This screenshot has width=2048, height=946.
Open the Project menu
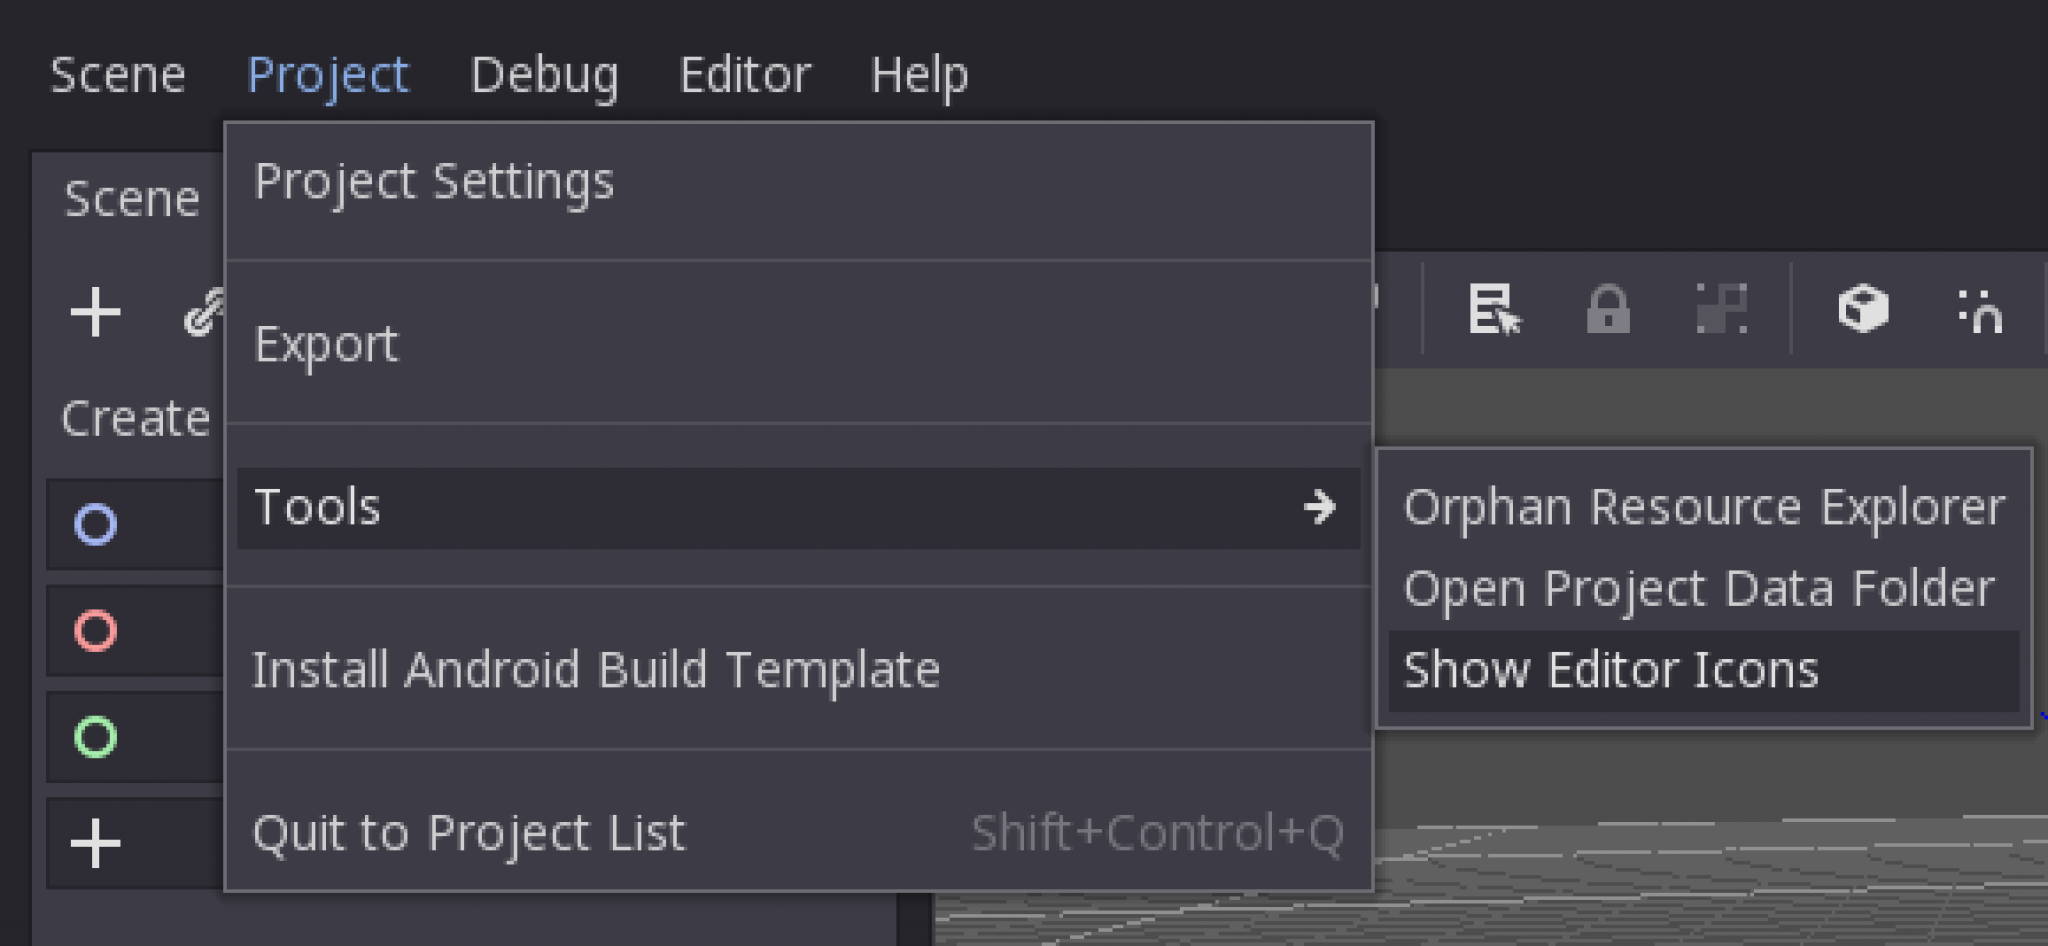[x=327, y=75]
